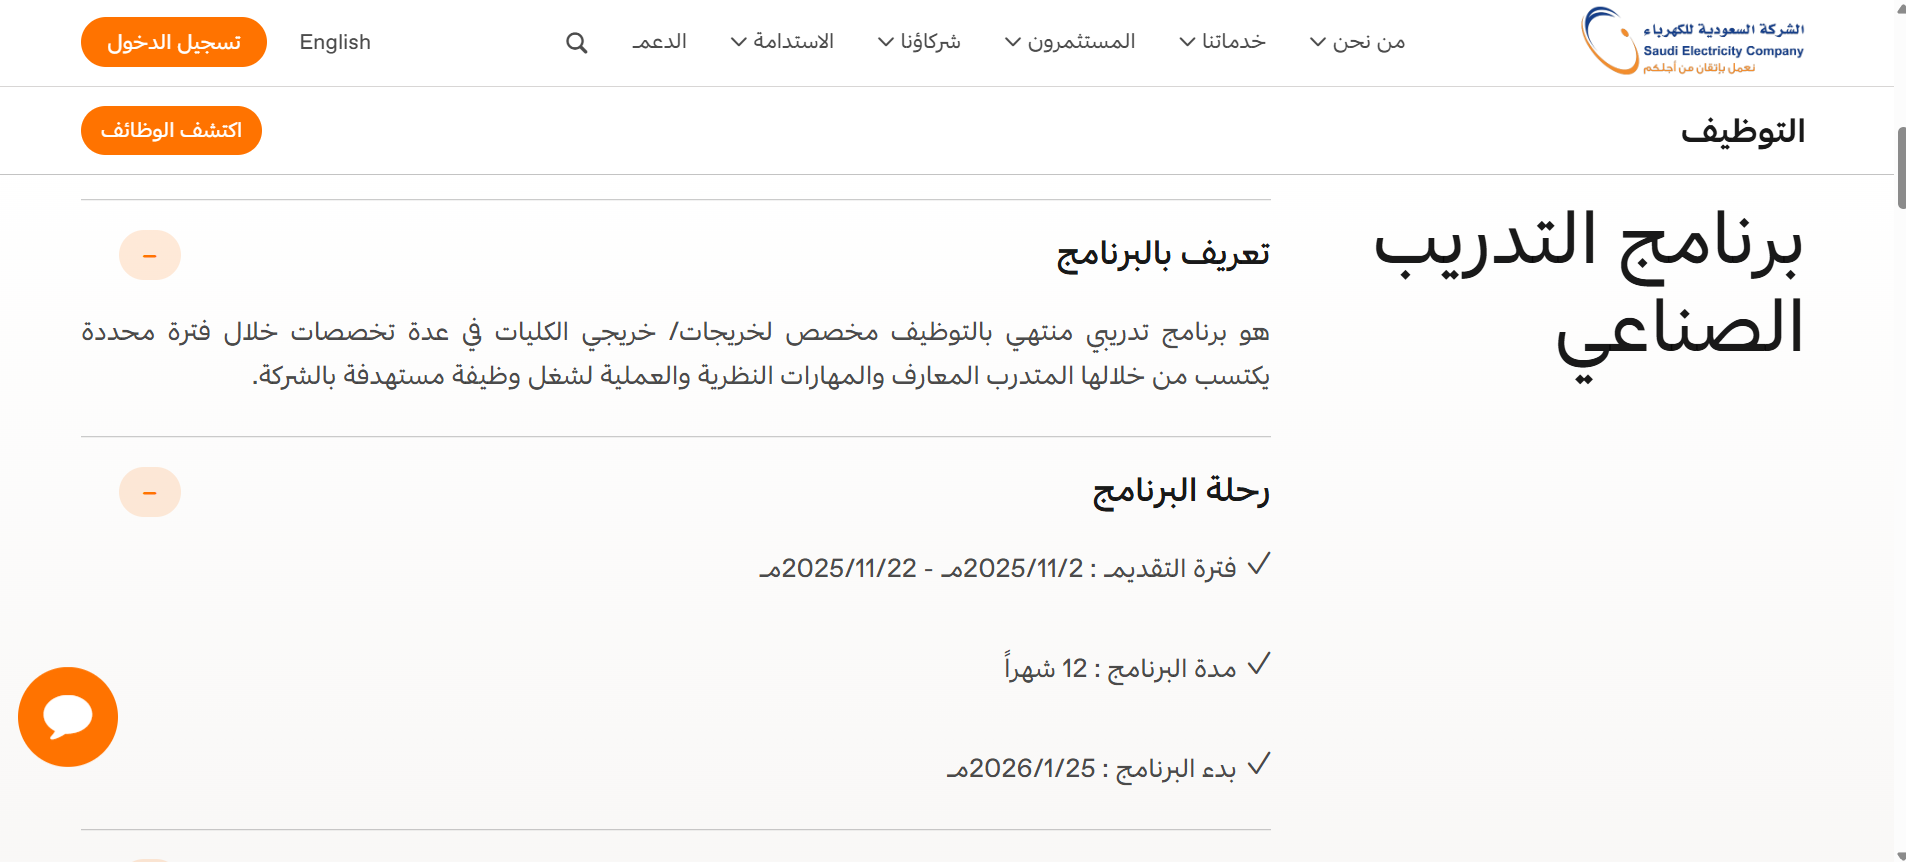
Task: Expand the خدماتنا dropdown menu
Action: 1222,42
